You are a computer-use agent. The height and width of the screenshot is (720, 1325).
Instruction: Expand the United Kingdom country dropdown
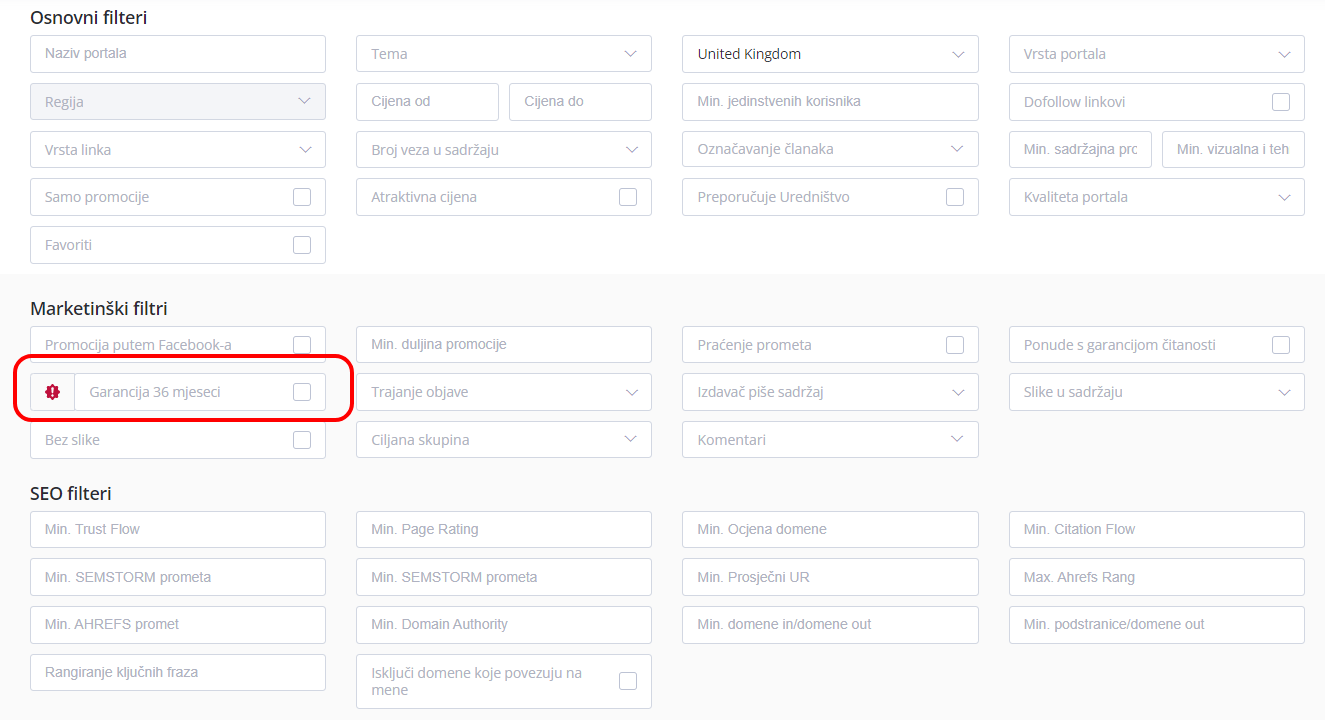coord(830,54)
